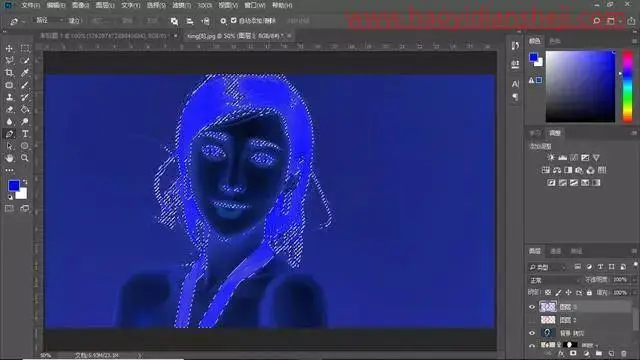
Task: Select the Clone Stamp tool
Action: 9,97
